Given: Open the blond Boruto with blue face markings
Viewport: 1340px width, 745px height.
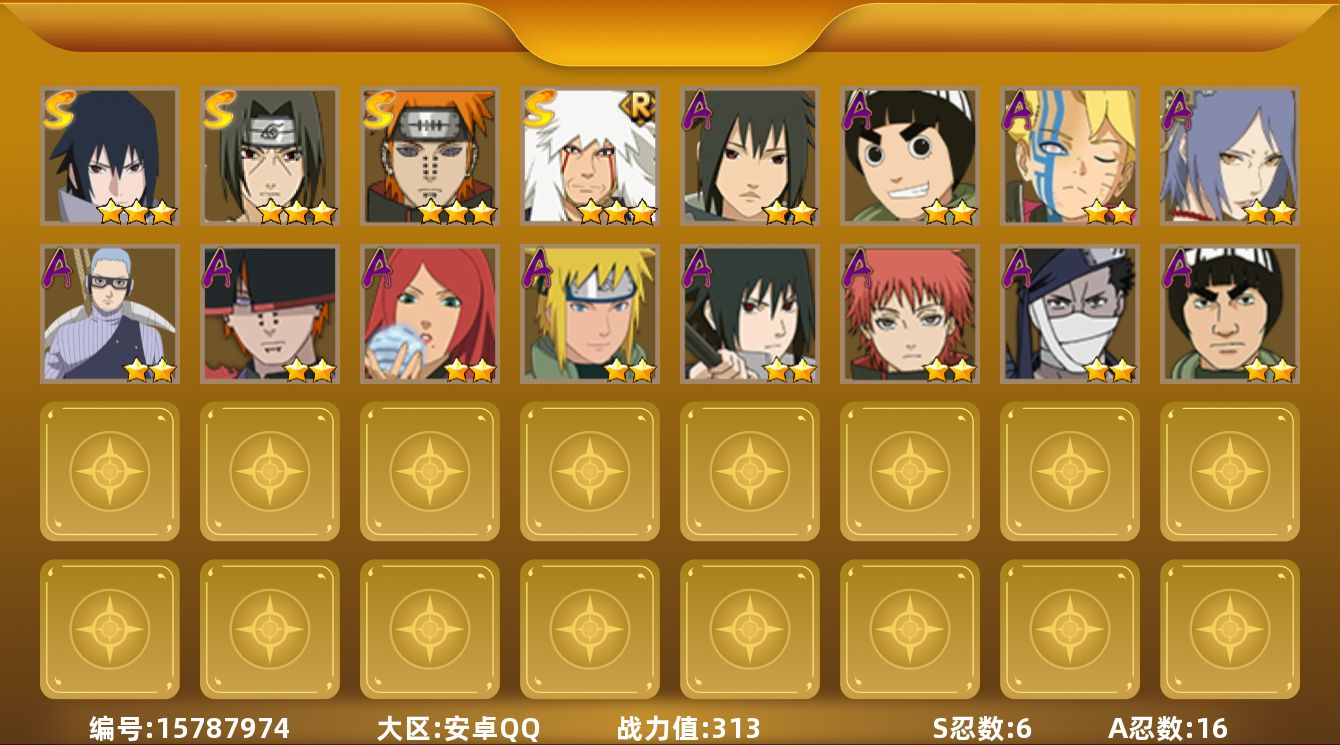Looking at the screenshot, I should coord(1070,156).
